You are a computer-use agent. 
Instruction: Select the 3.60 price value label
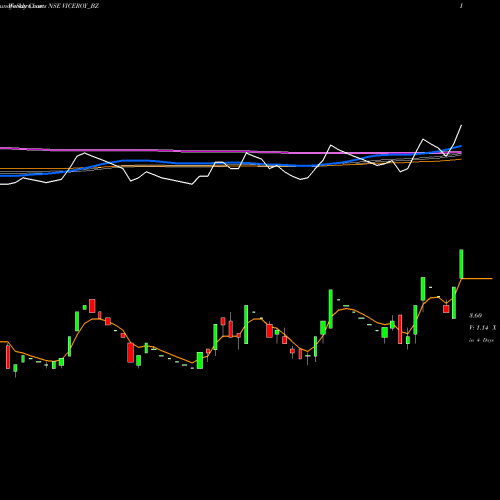(475, 315)
